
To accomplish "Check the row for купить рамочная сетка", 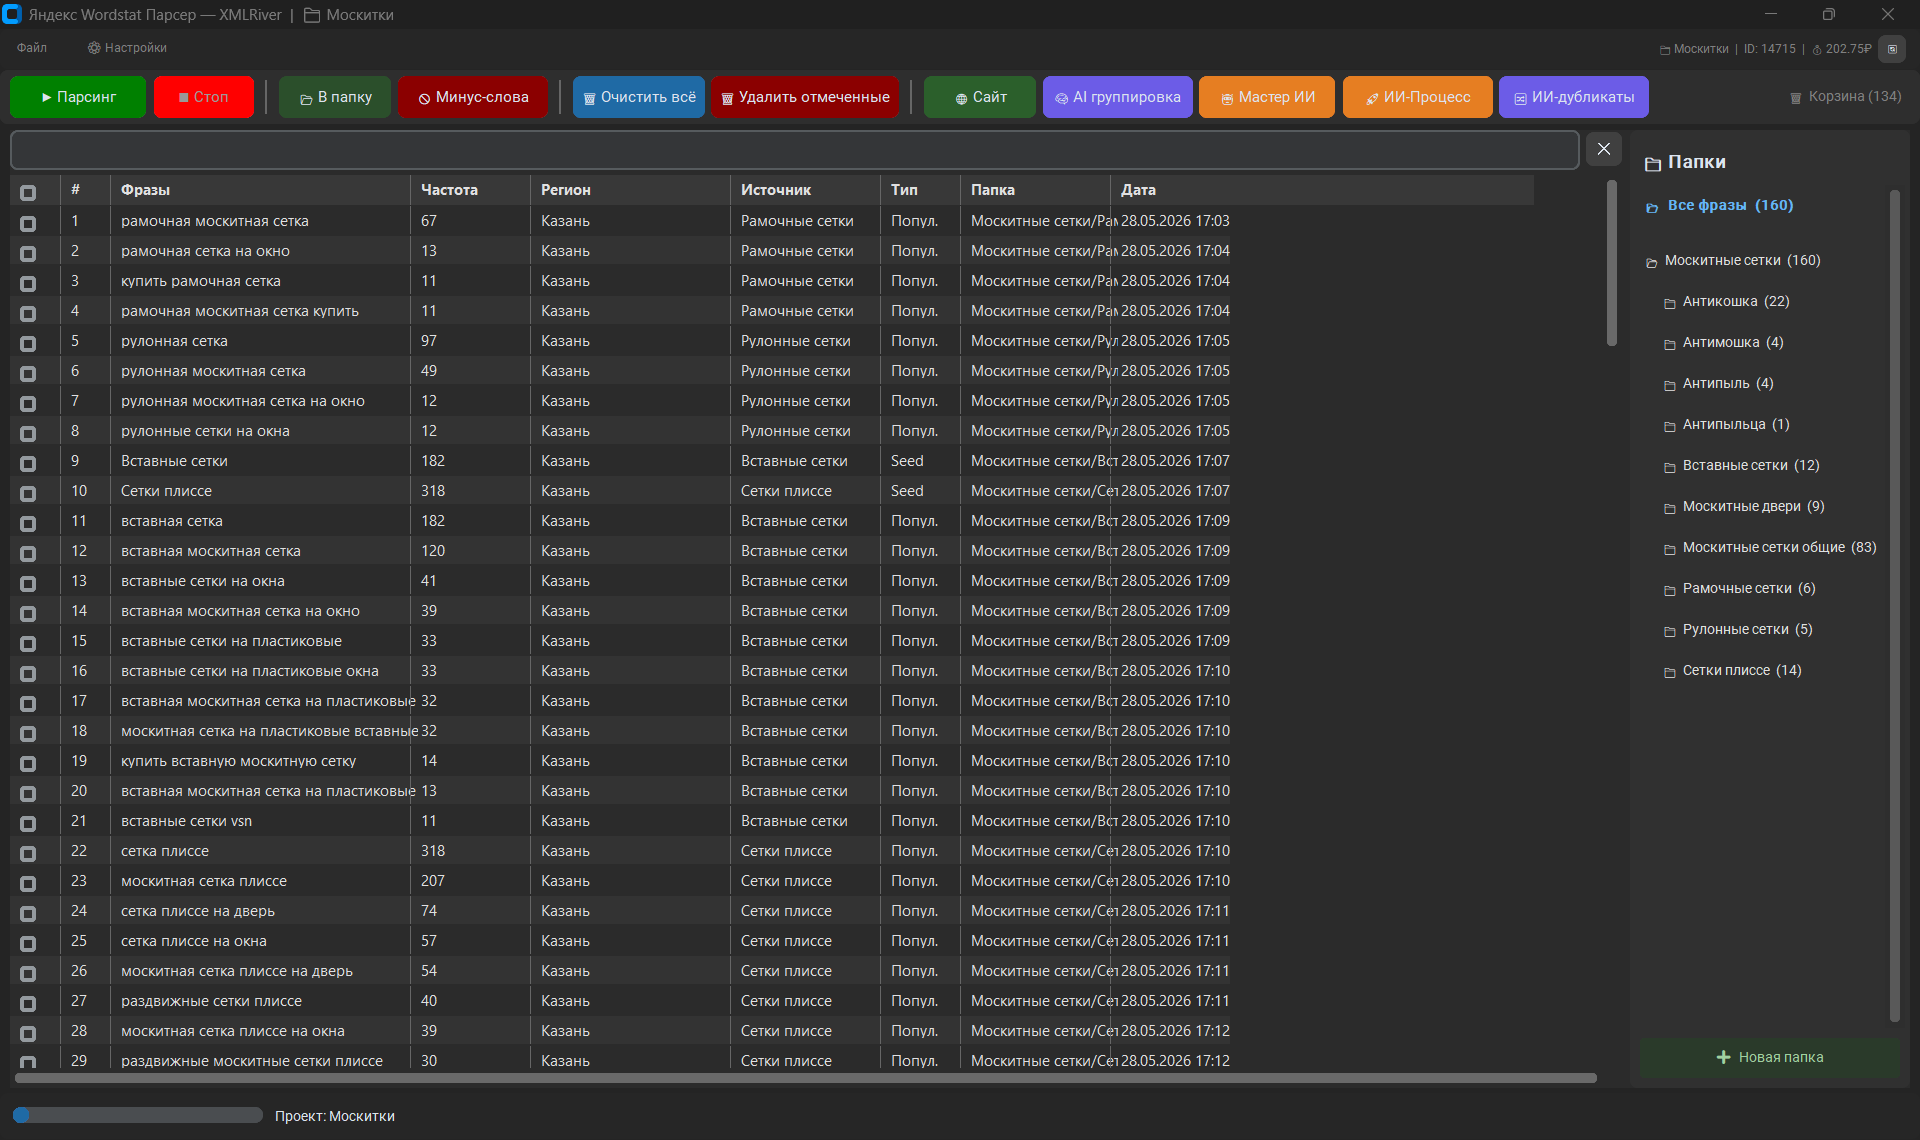I will [x=28, y=283].
